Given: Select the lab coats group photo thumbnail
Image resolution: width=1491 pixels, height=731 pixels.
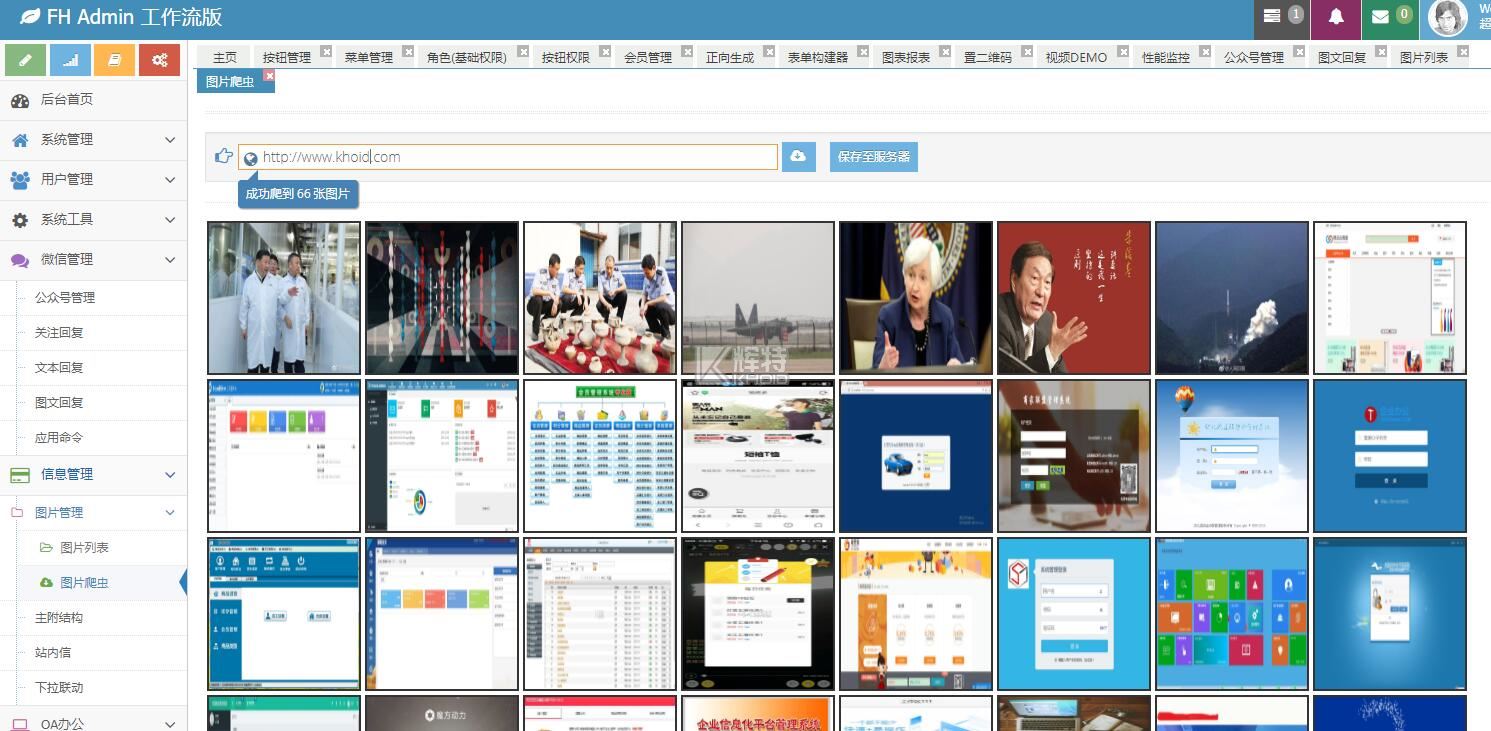Looking at the screenshot, I should (283, 298).
